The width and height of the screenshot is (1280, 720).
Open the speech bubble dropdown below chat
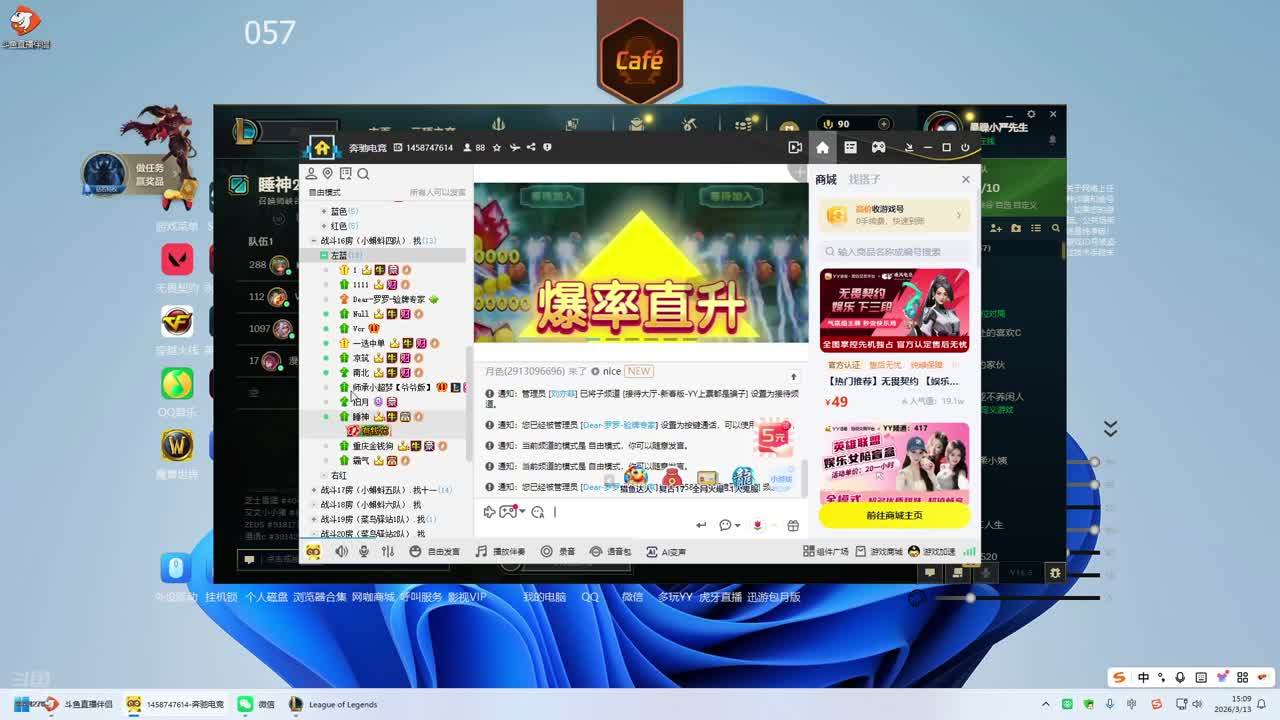pos(729,525)
